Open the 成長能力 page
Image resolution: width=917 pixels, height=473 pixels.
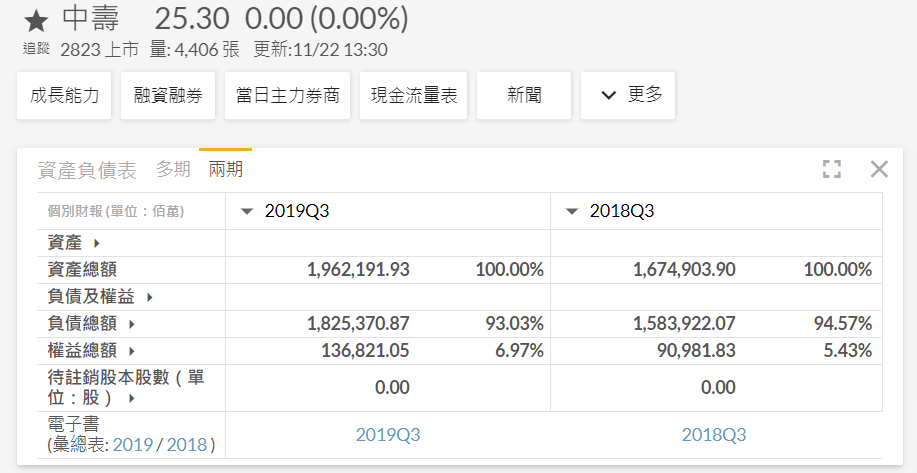(65, 95)
